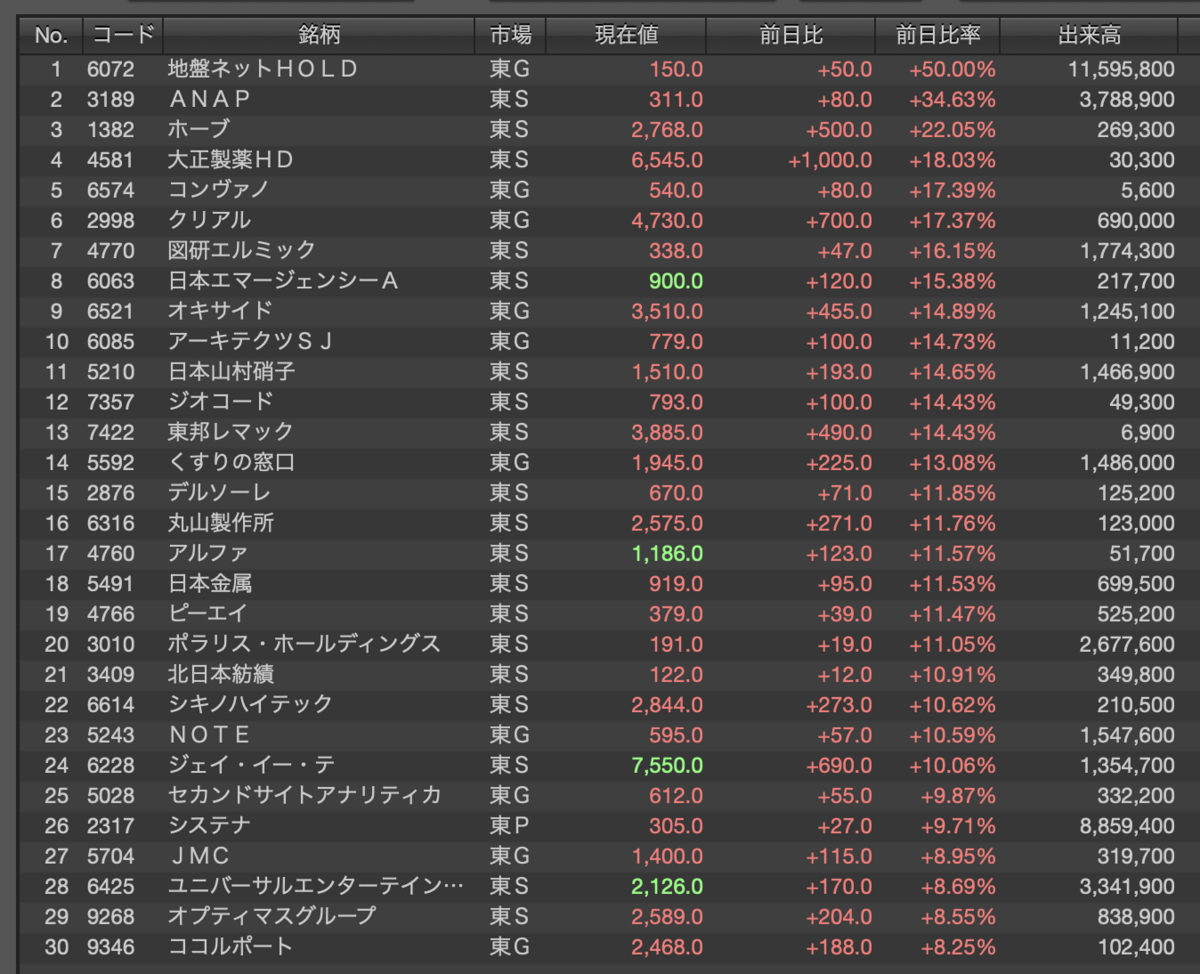The image size is (1200, 974).
Task: Select the ＪＭＣ stock name
Action: pos(200,856)
